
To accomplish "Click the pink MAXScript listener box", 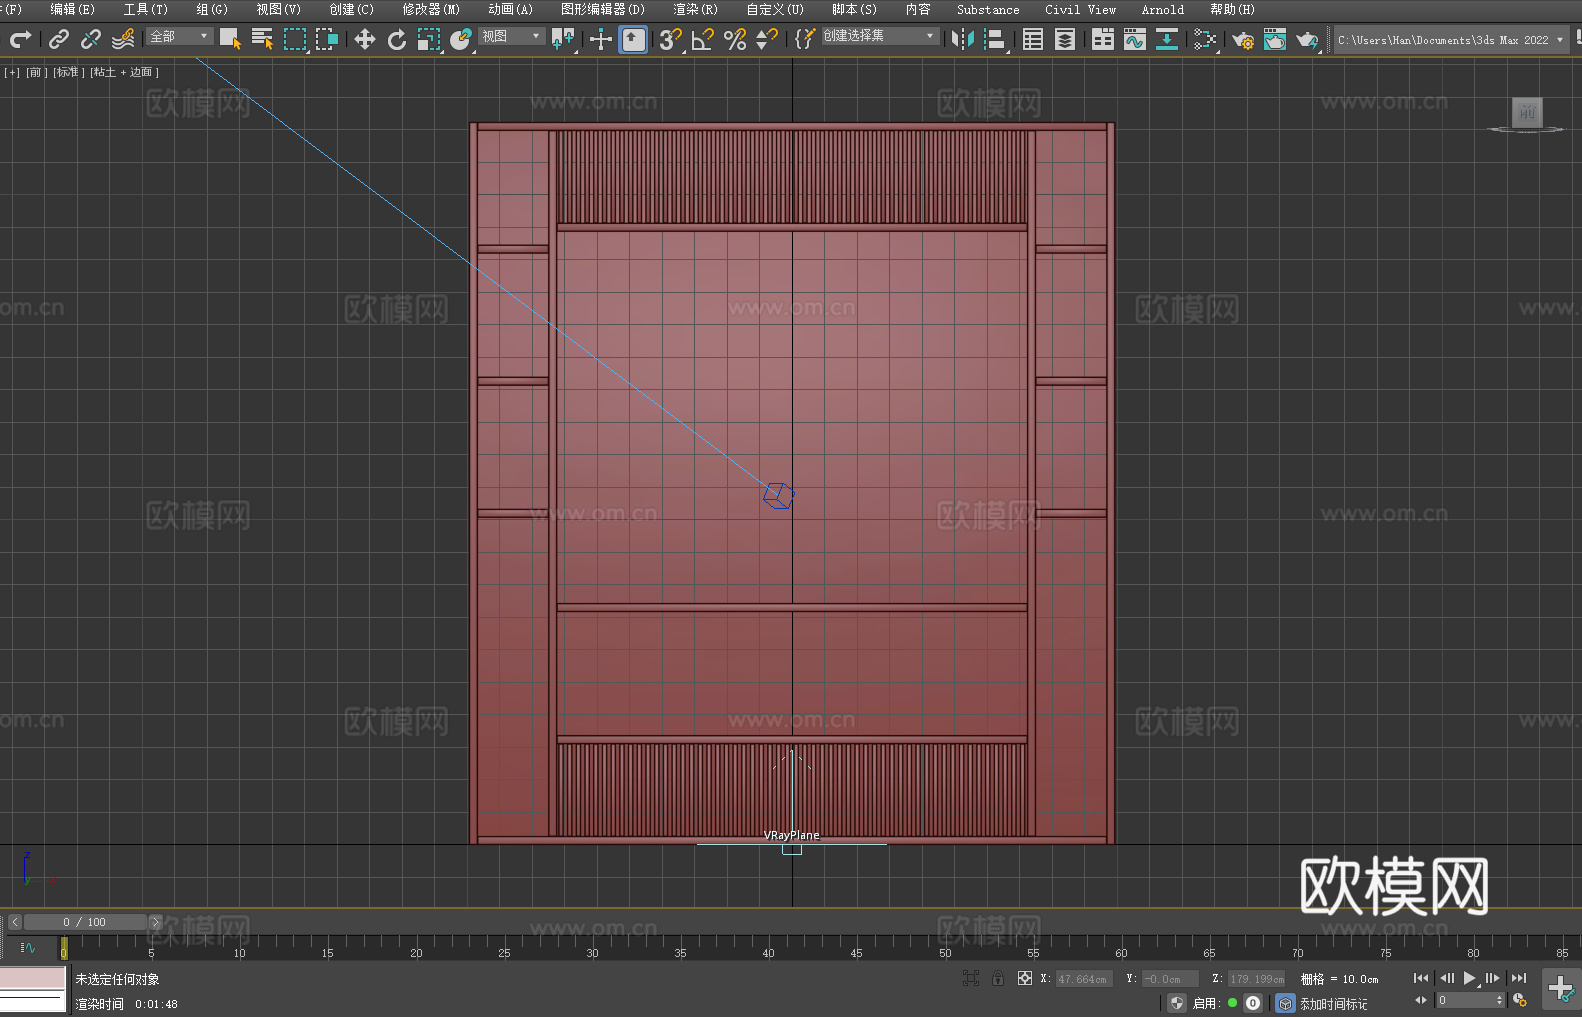I will coord(33,977).
